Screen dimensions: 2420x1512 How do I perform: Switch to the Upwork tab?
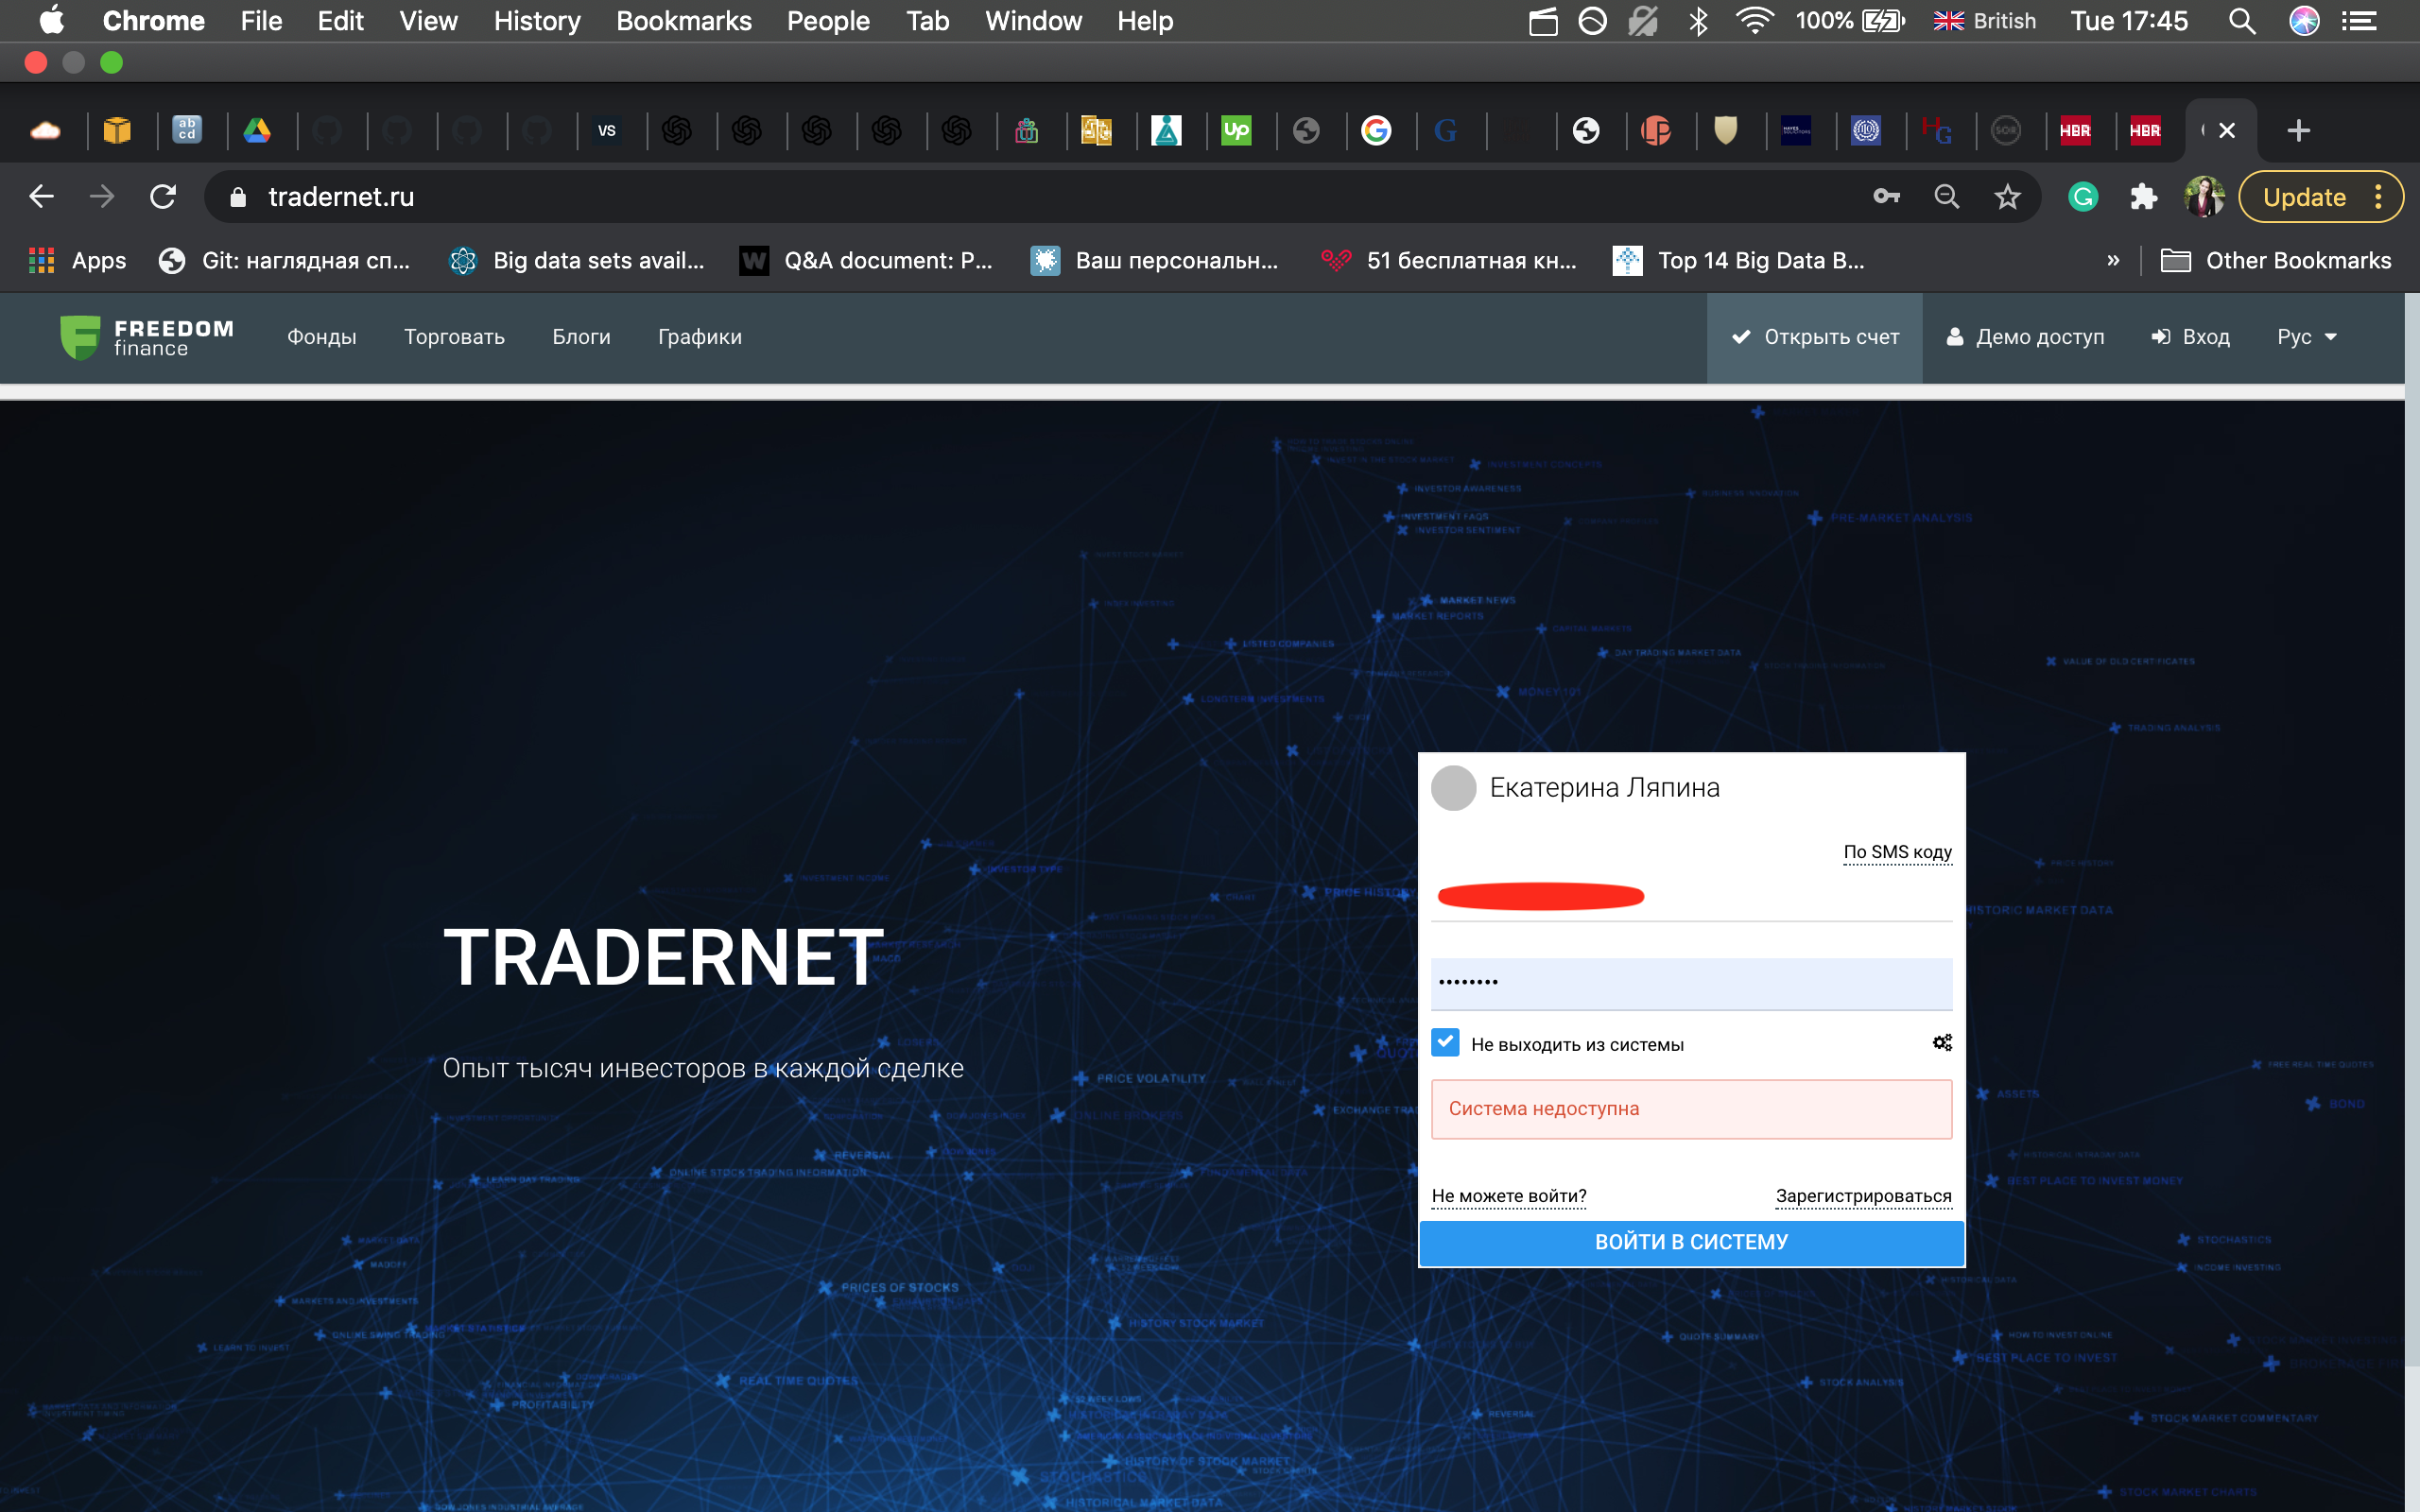(1236, 130)
